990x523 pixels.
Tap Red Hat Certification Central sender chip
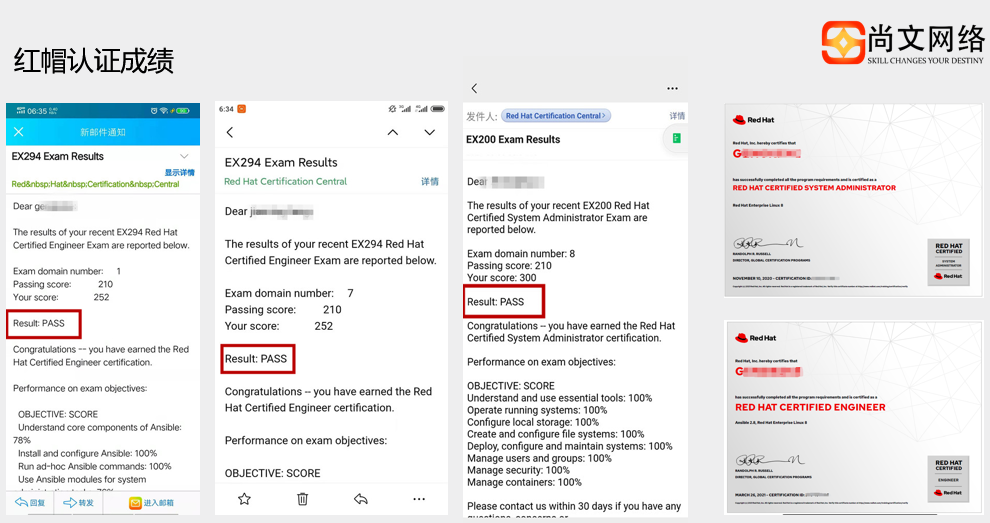coord(556,116)
